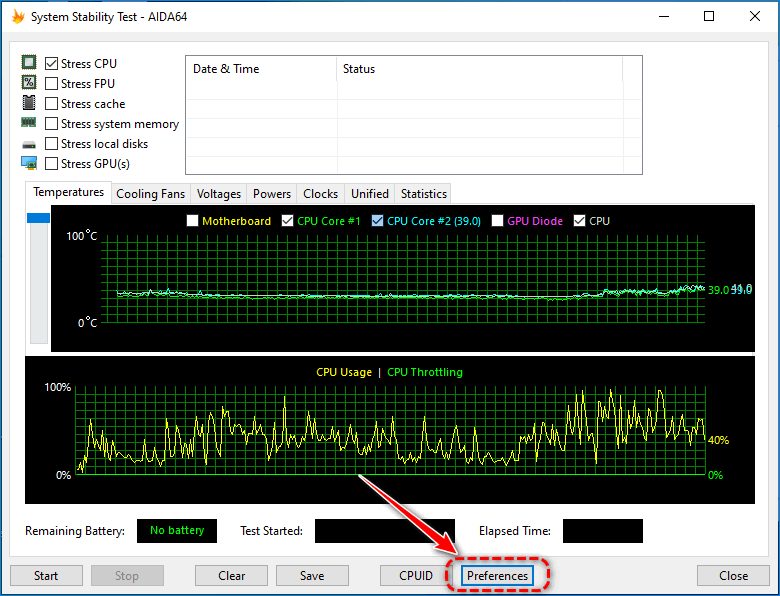Viewport: 780px width, 596px height.
Task: Enable the Stress GPU(s) checkbox
Action: pos(51,163)
